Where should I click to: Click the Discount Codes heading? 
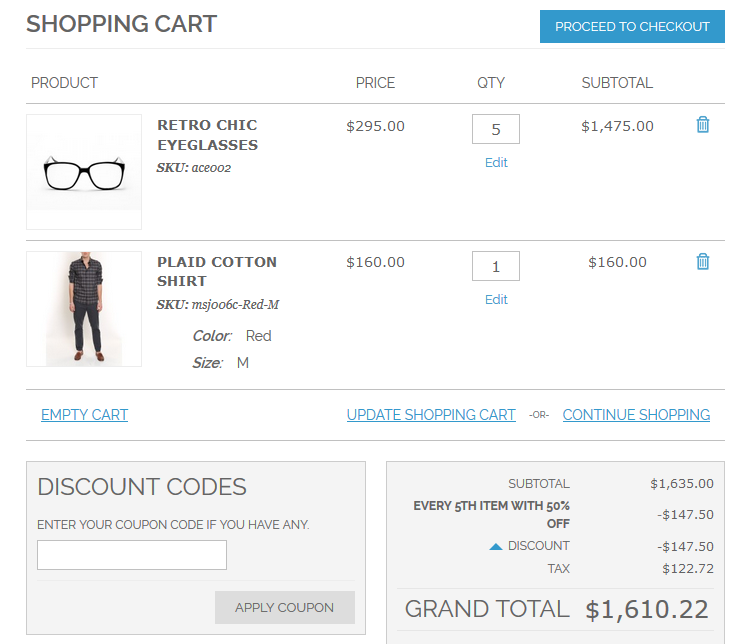coord(142,487)
